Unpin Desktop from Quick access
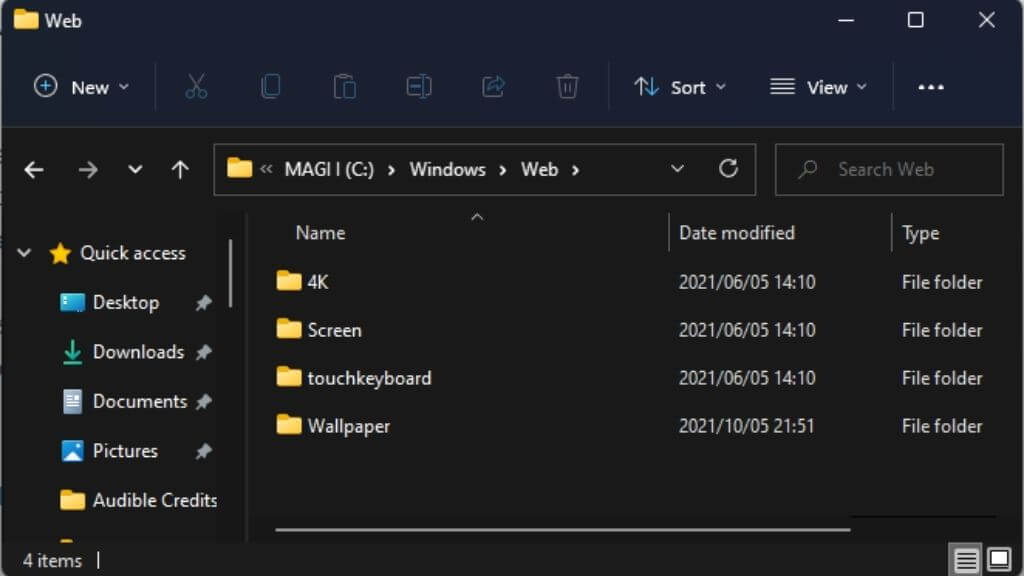Image resolution: width=1024 pixels, height=576 pixels. click(204, 302)
